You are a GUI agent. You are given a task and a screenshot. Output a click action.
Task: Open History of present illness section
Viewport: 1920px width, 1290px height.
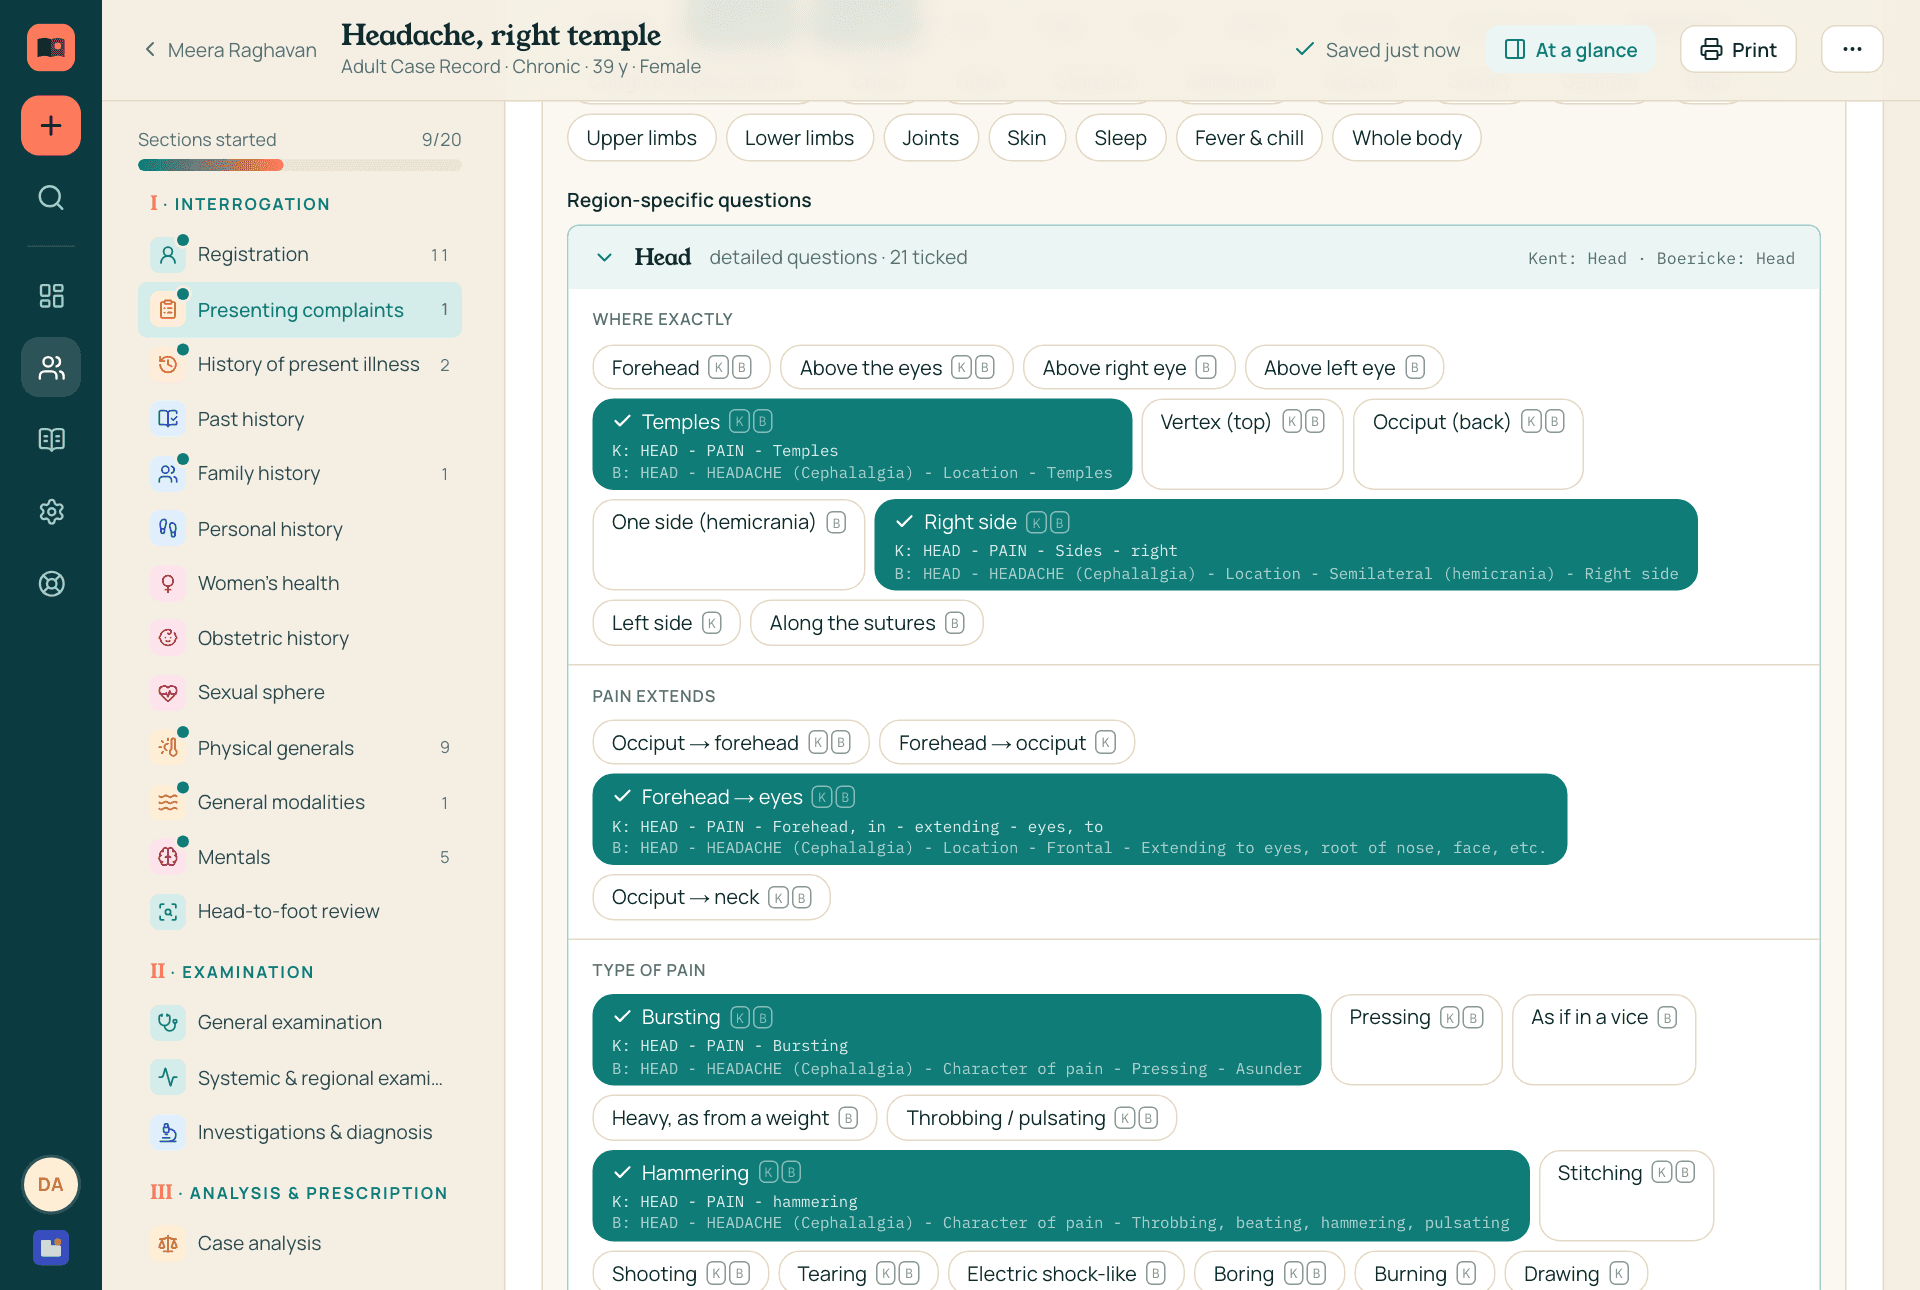click(x=300, y=364)
